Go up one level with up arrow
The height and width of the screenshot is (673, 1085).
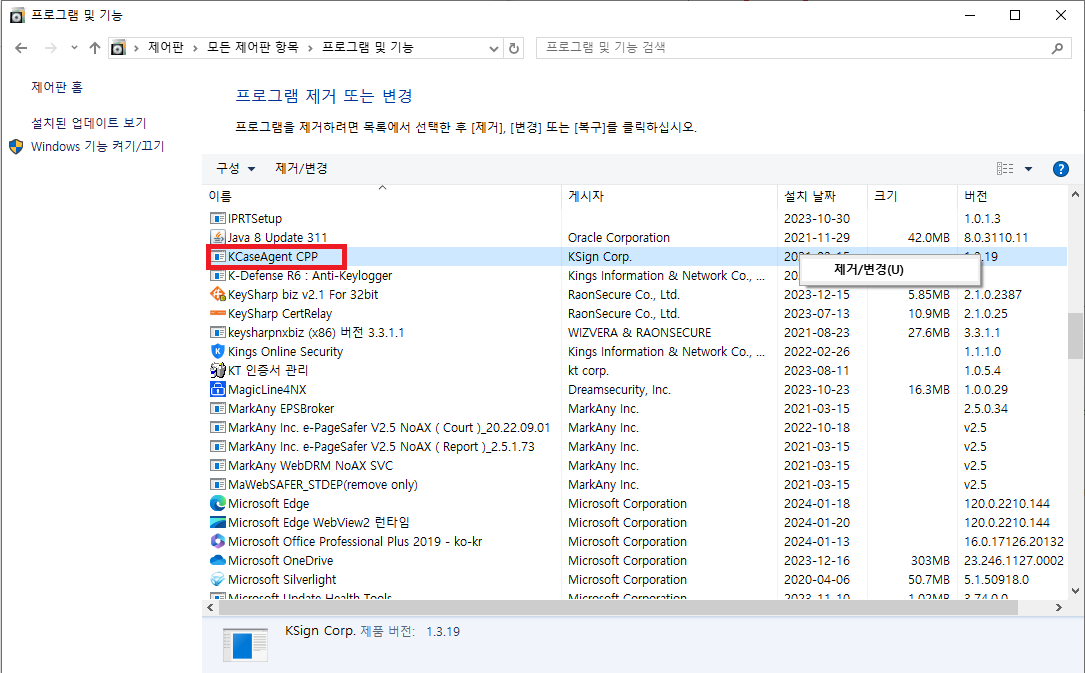[95, 48]
